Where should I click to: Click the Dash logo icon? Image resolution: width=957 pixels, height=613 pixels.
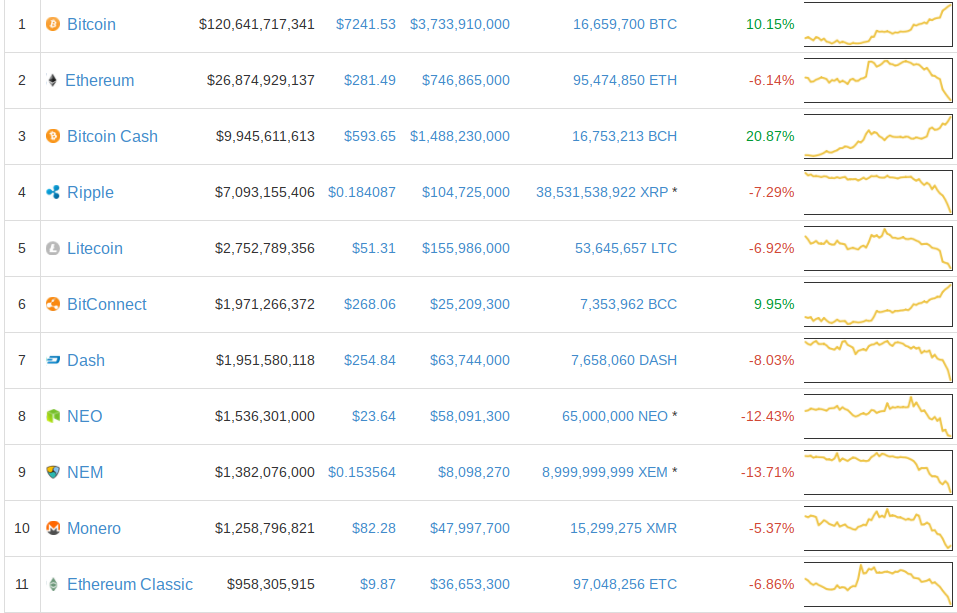pyautogui.click(x=53, y=360)
